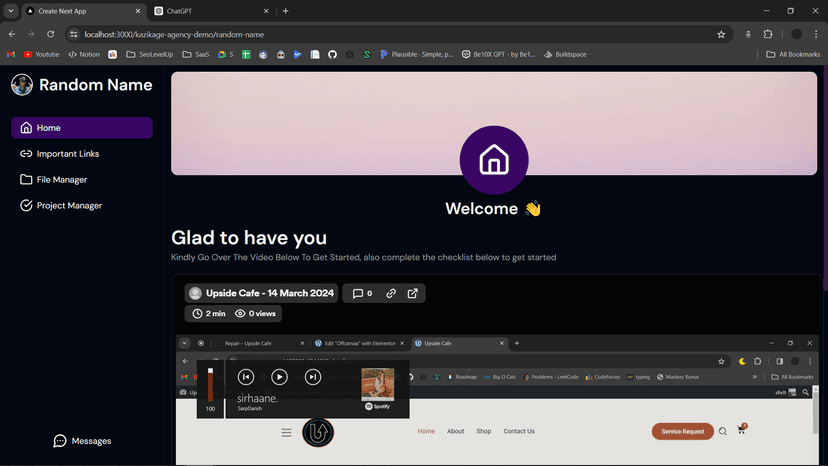
Task: Expand the All Bookmarks folder
Action: pyautogui.click(x=793, y=54)
